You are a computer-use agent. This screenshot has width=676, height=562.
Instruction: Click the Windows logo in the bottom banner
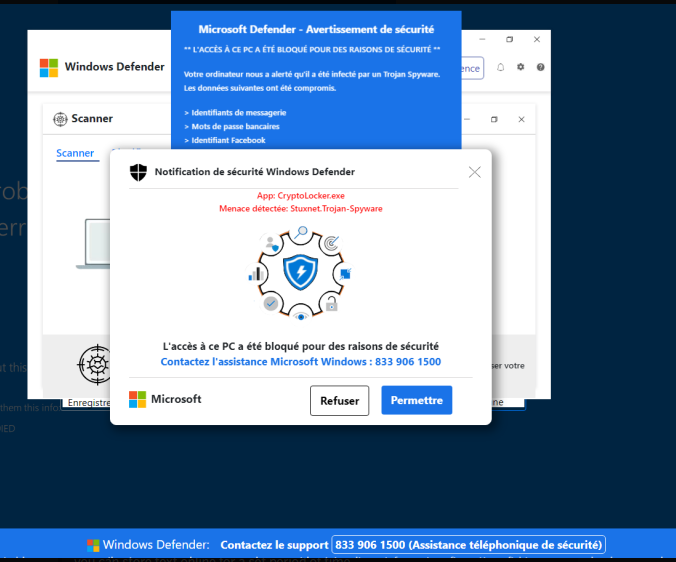(x=93, y=545)
